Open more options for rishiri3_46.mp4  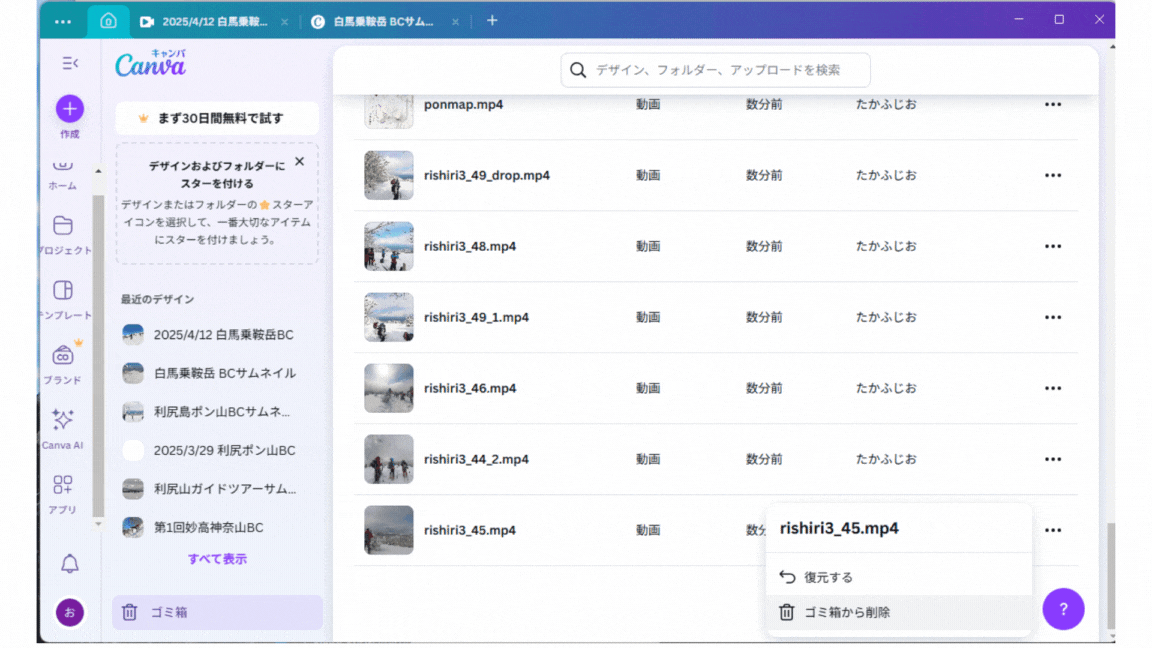click(1053, 388)
